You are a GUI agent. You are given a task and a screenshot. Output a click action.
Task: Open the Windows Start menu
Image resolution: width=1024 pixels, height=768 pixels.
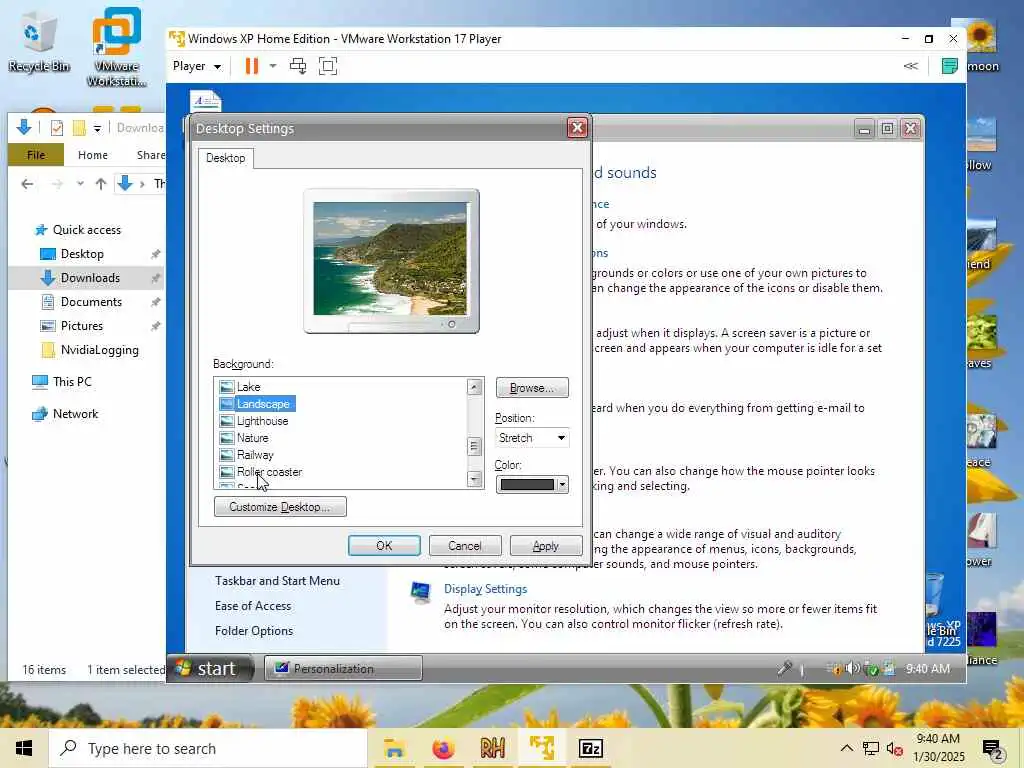point(24,748)
